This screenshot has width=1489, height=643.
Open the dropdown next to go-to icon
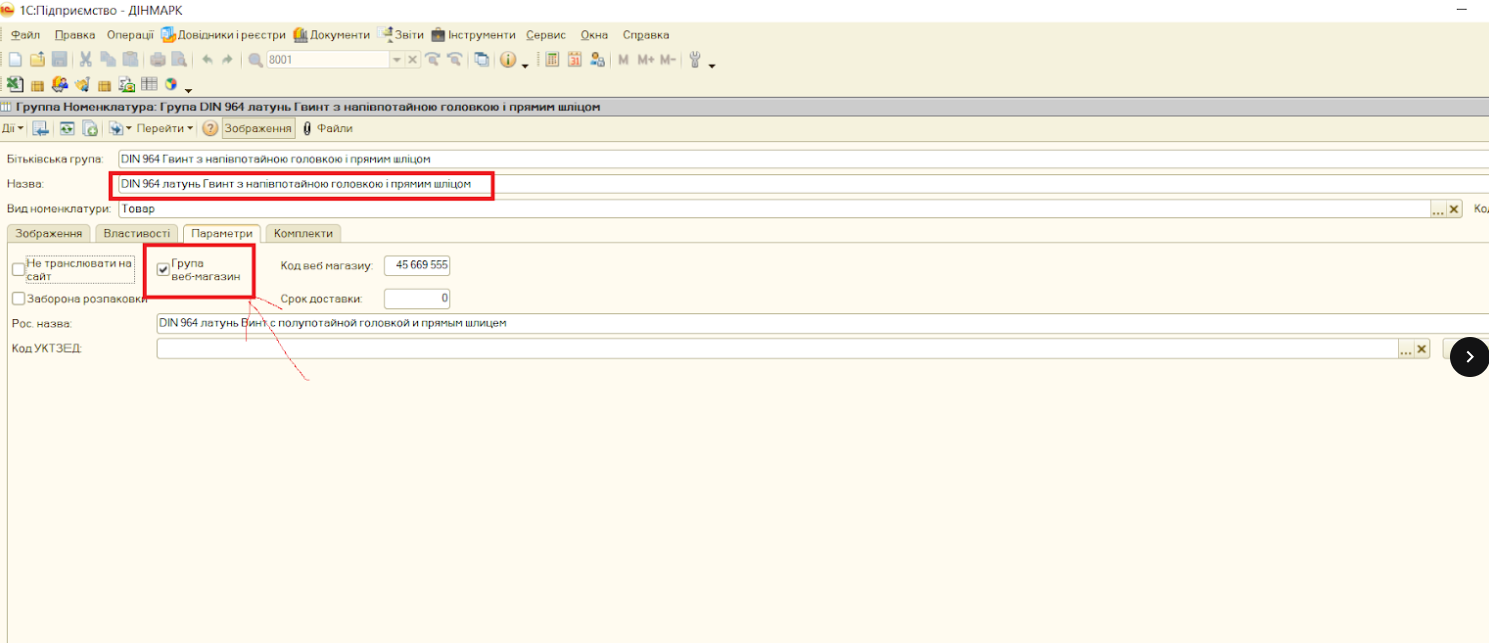(129, 128)
